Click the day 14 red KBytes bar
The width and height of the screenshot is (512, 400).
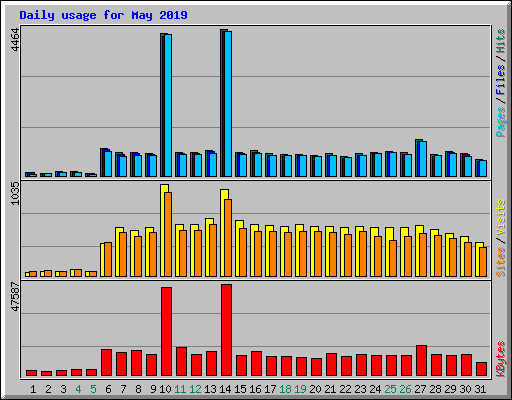tap(227, 330)
